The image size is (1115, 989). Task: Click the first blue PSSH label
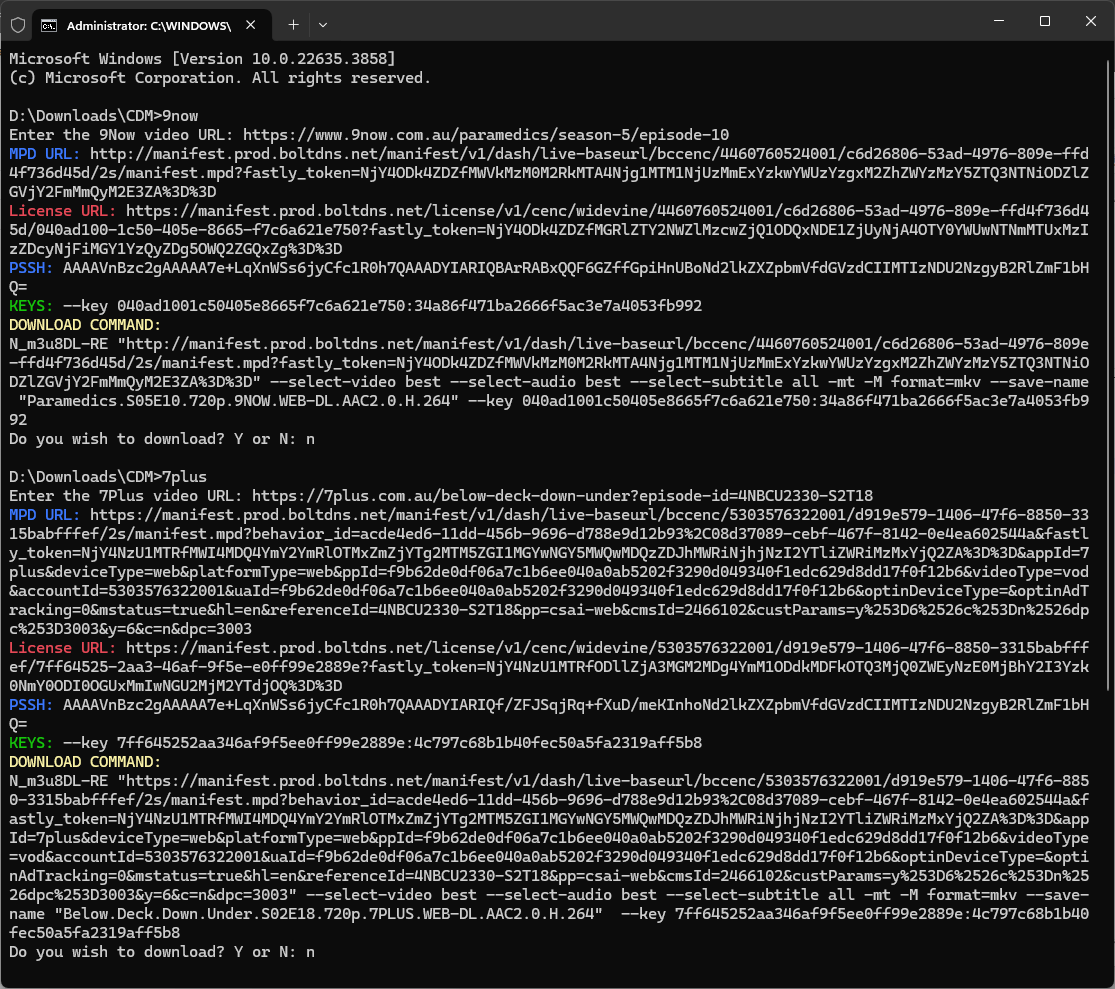(x=31, y=268)
